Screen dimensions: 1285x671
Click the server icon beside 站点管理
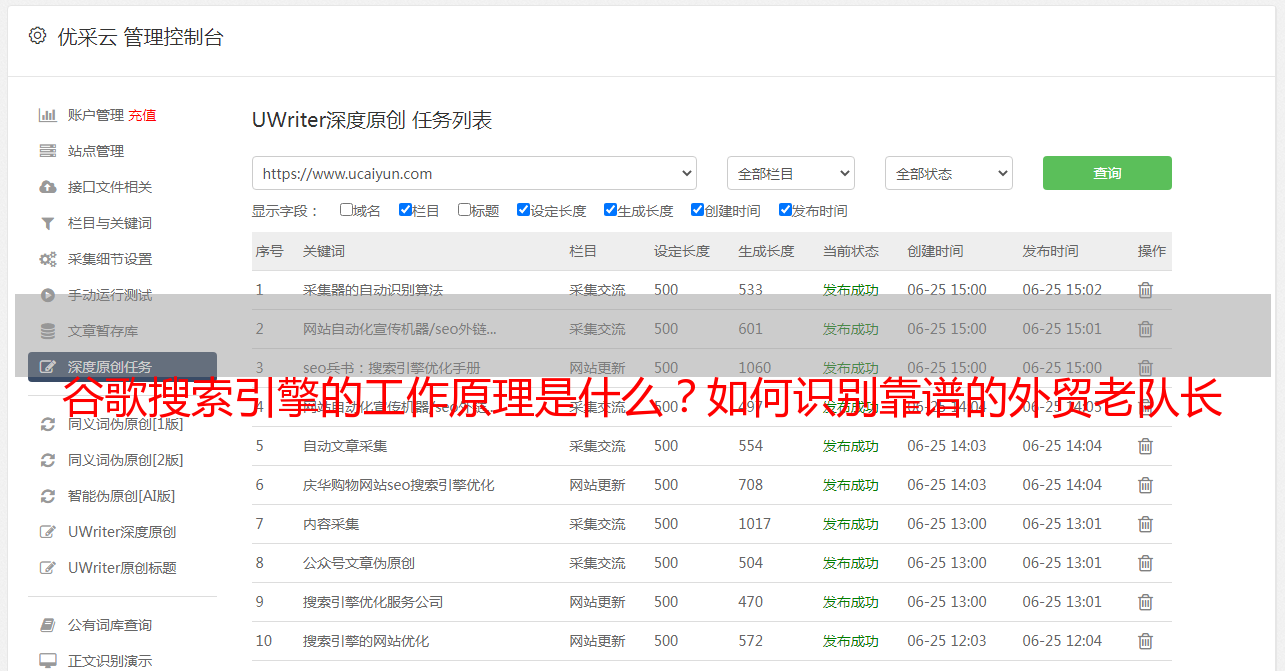[47, 151]
